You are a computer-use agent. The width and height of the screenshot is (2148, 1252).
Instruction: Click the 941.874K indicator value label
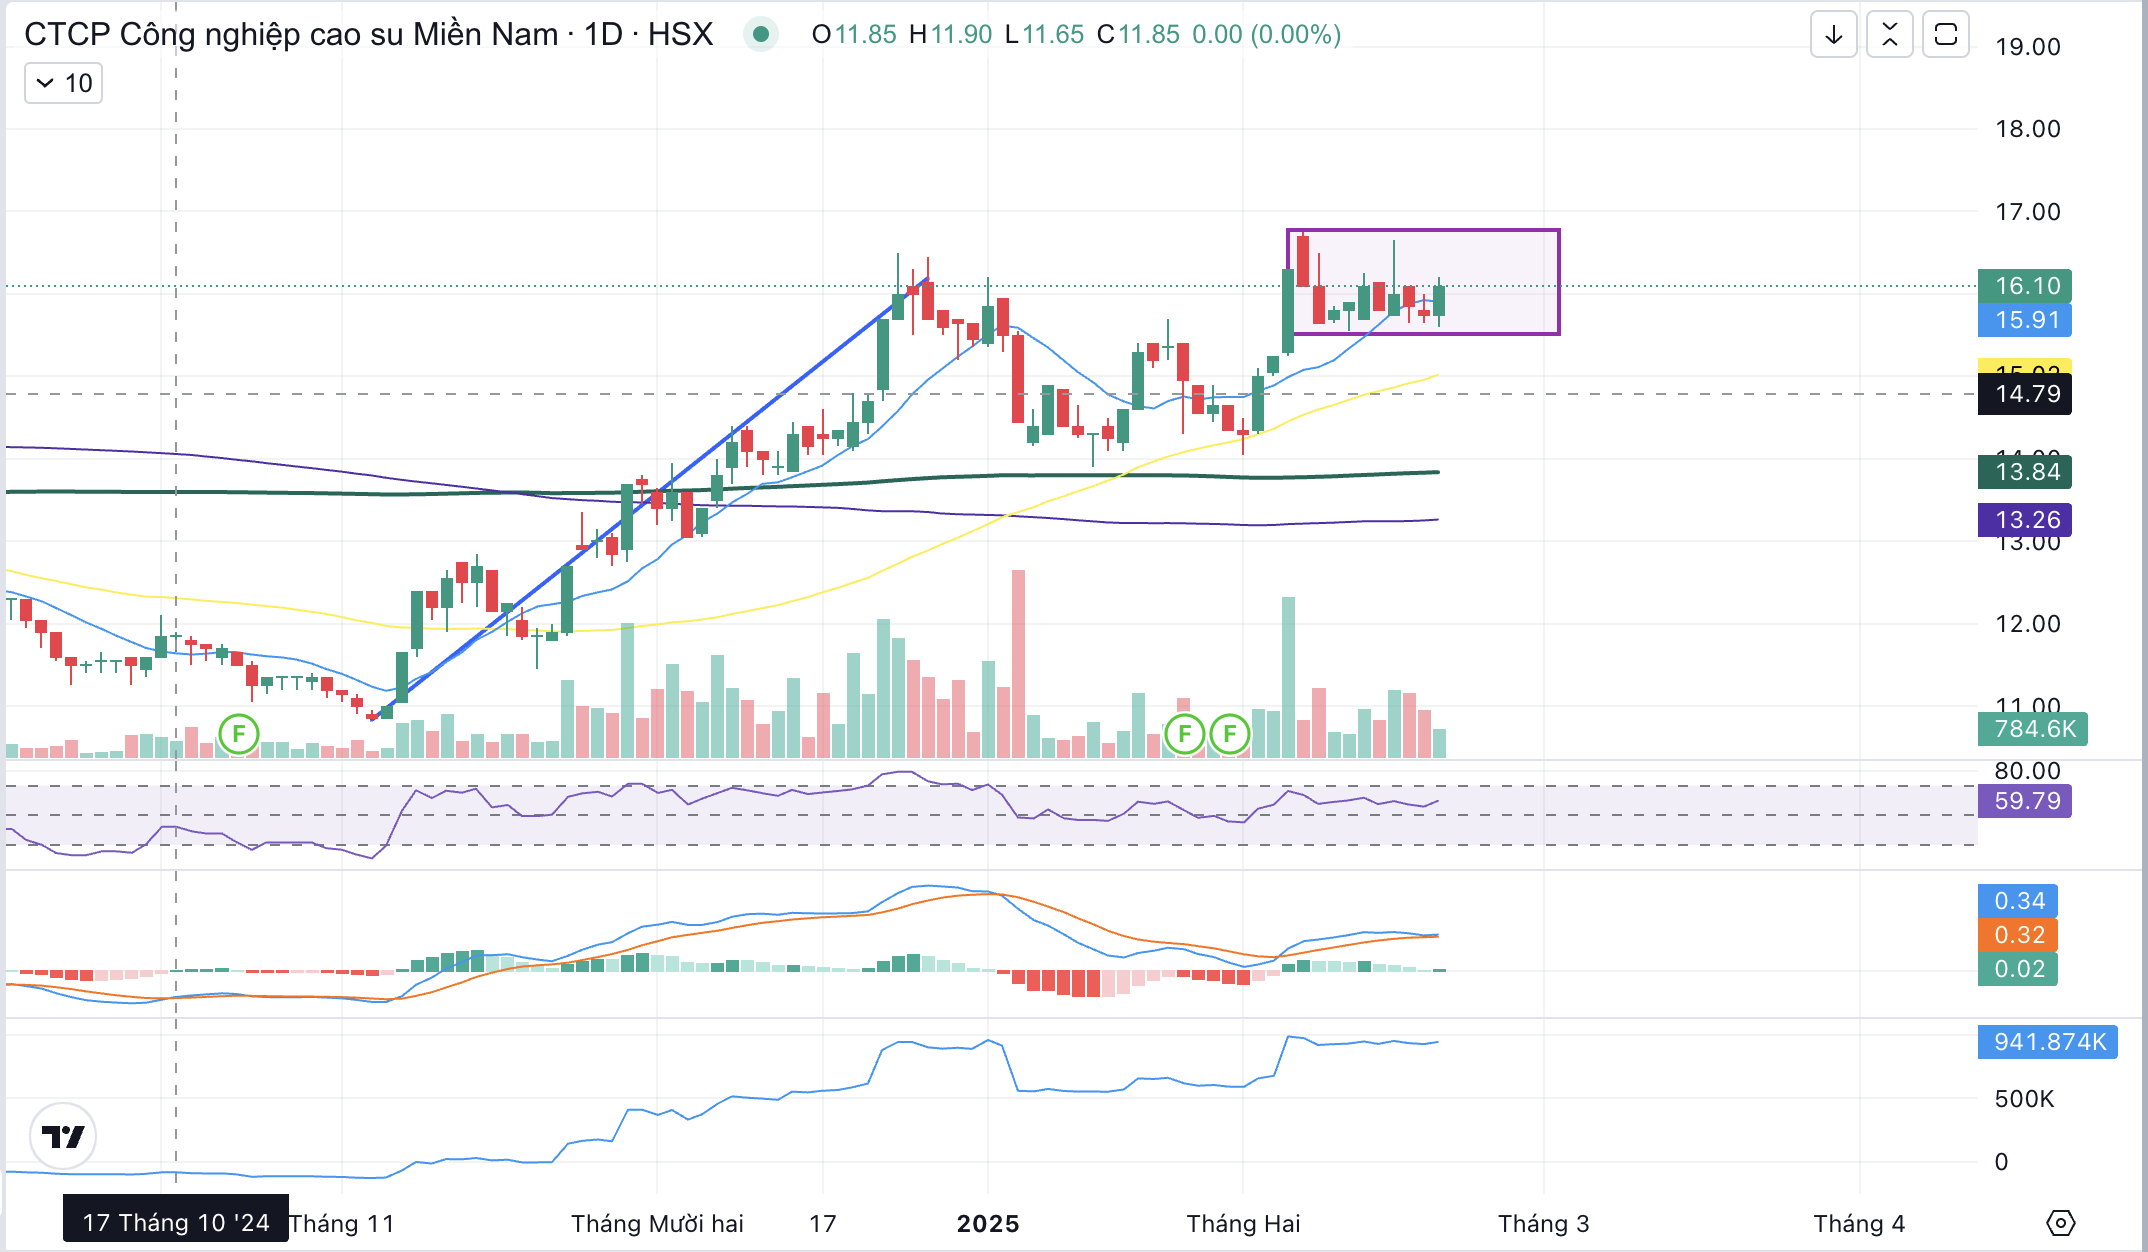coord(2046,1042)
